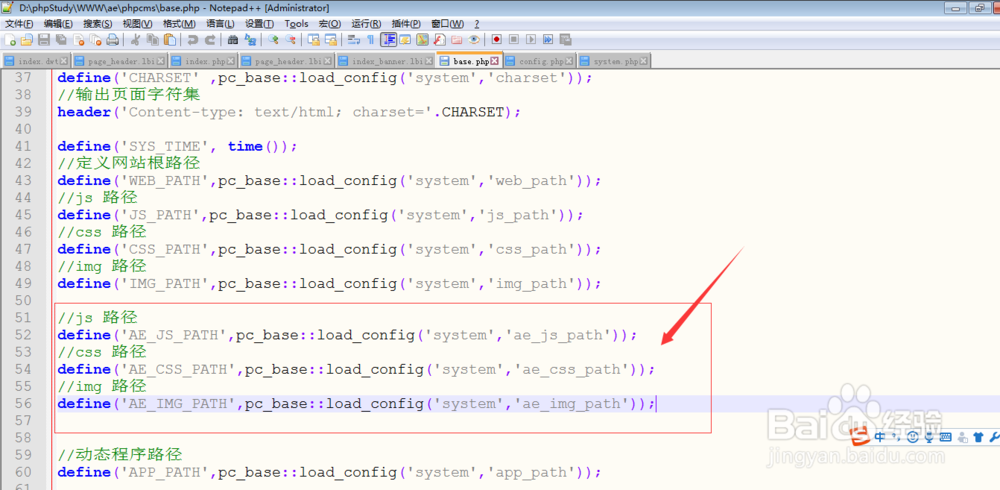
Task: Run macro multiple times icon
Action: tap(548, 40)
